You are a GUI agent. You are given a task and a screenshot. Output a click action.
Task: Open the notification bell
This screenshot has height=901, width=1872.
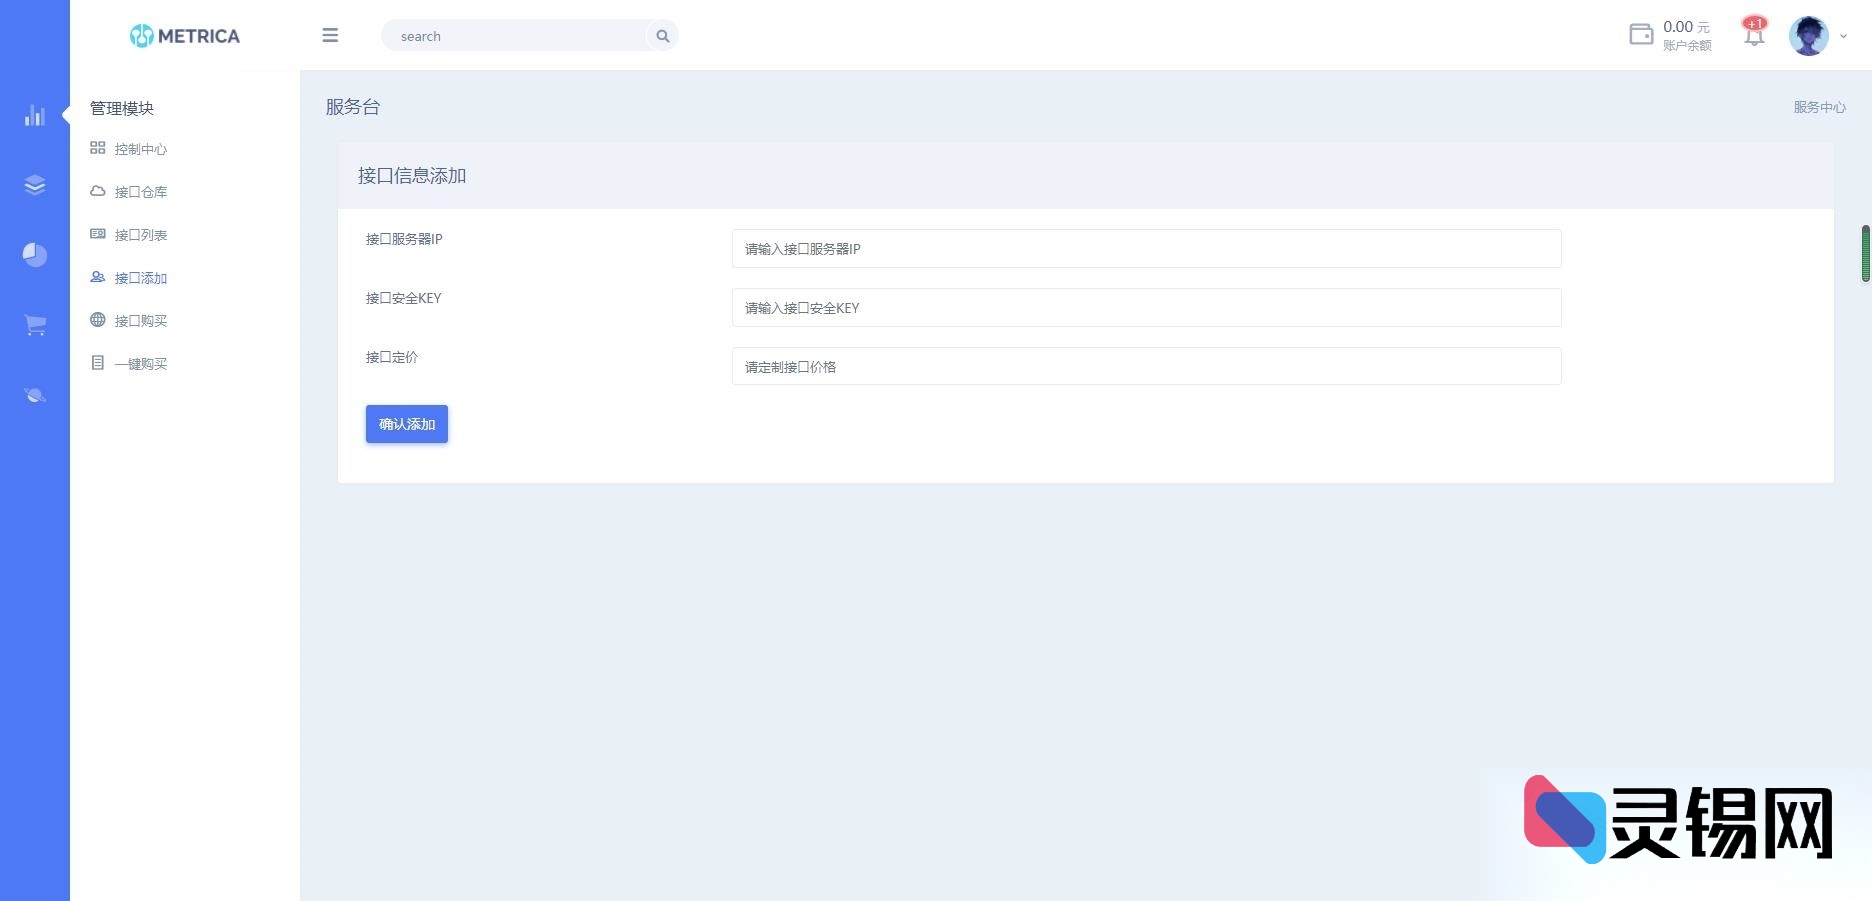[x=1754, y=35]
